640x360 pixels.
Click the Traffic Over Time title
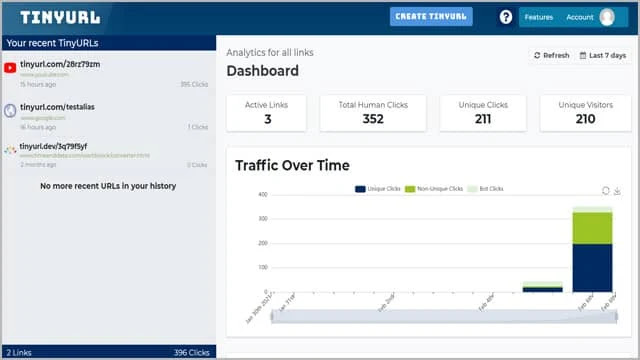(292, 165)
